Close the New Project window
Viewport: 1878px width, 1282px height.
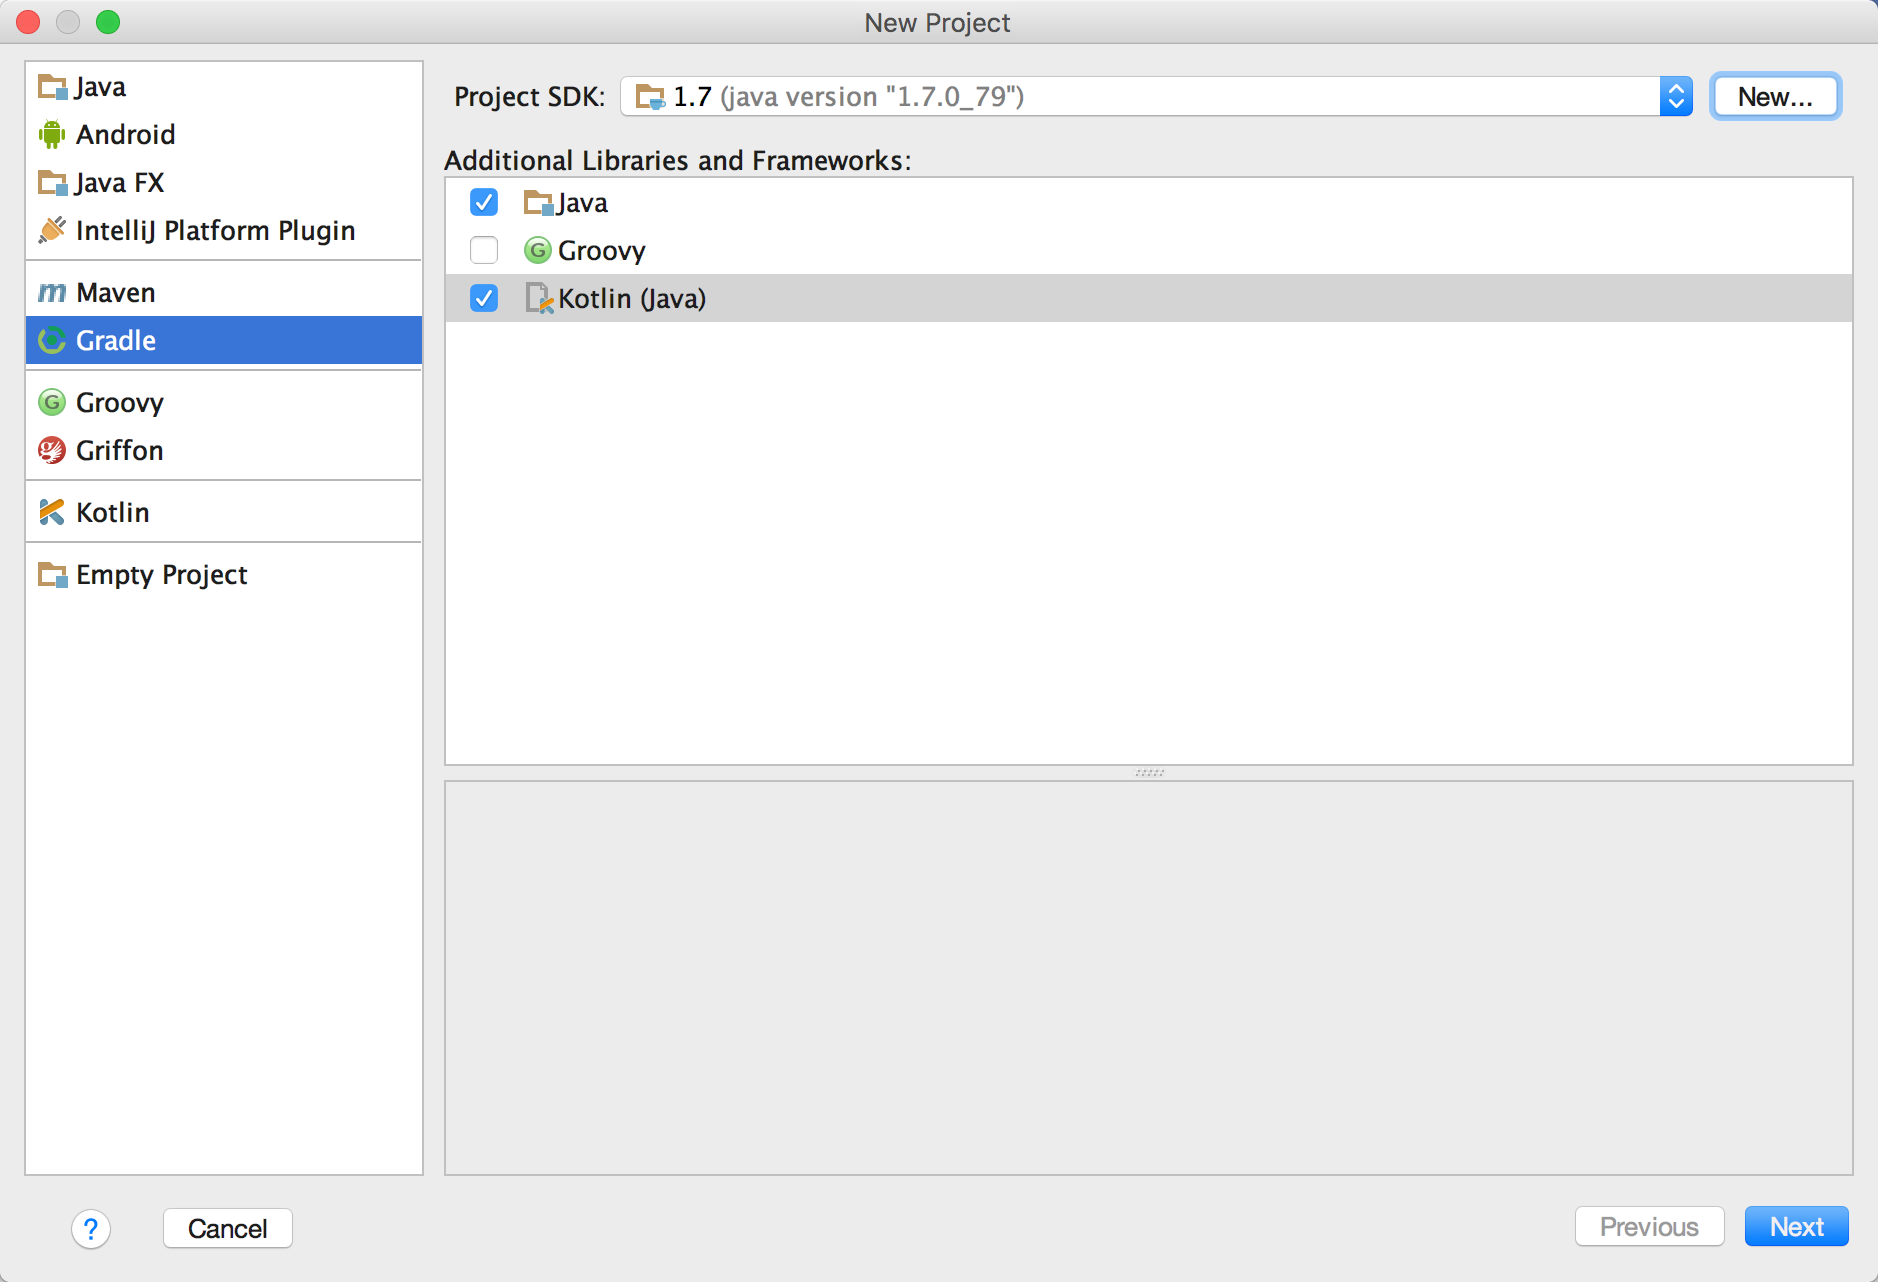pyautogui.click(x=29, y=22)
